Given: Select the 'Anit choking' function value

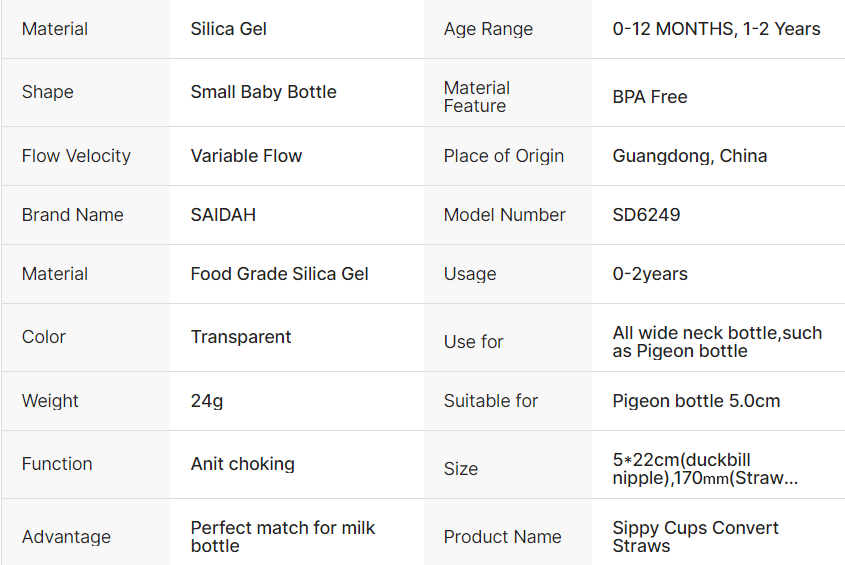Looking at the screenshot, I should click(x=242, y=464).
